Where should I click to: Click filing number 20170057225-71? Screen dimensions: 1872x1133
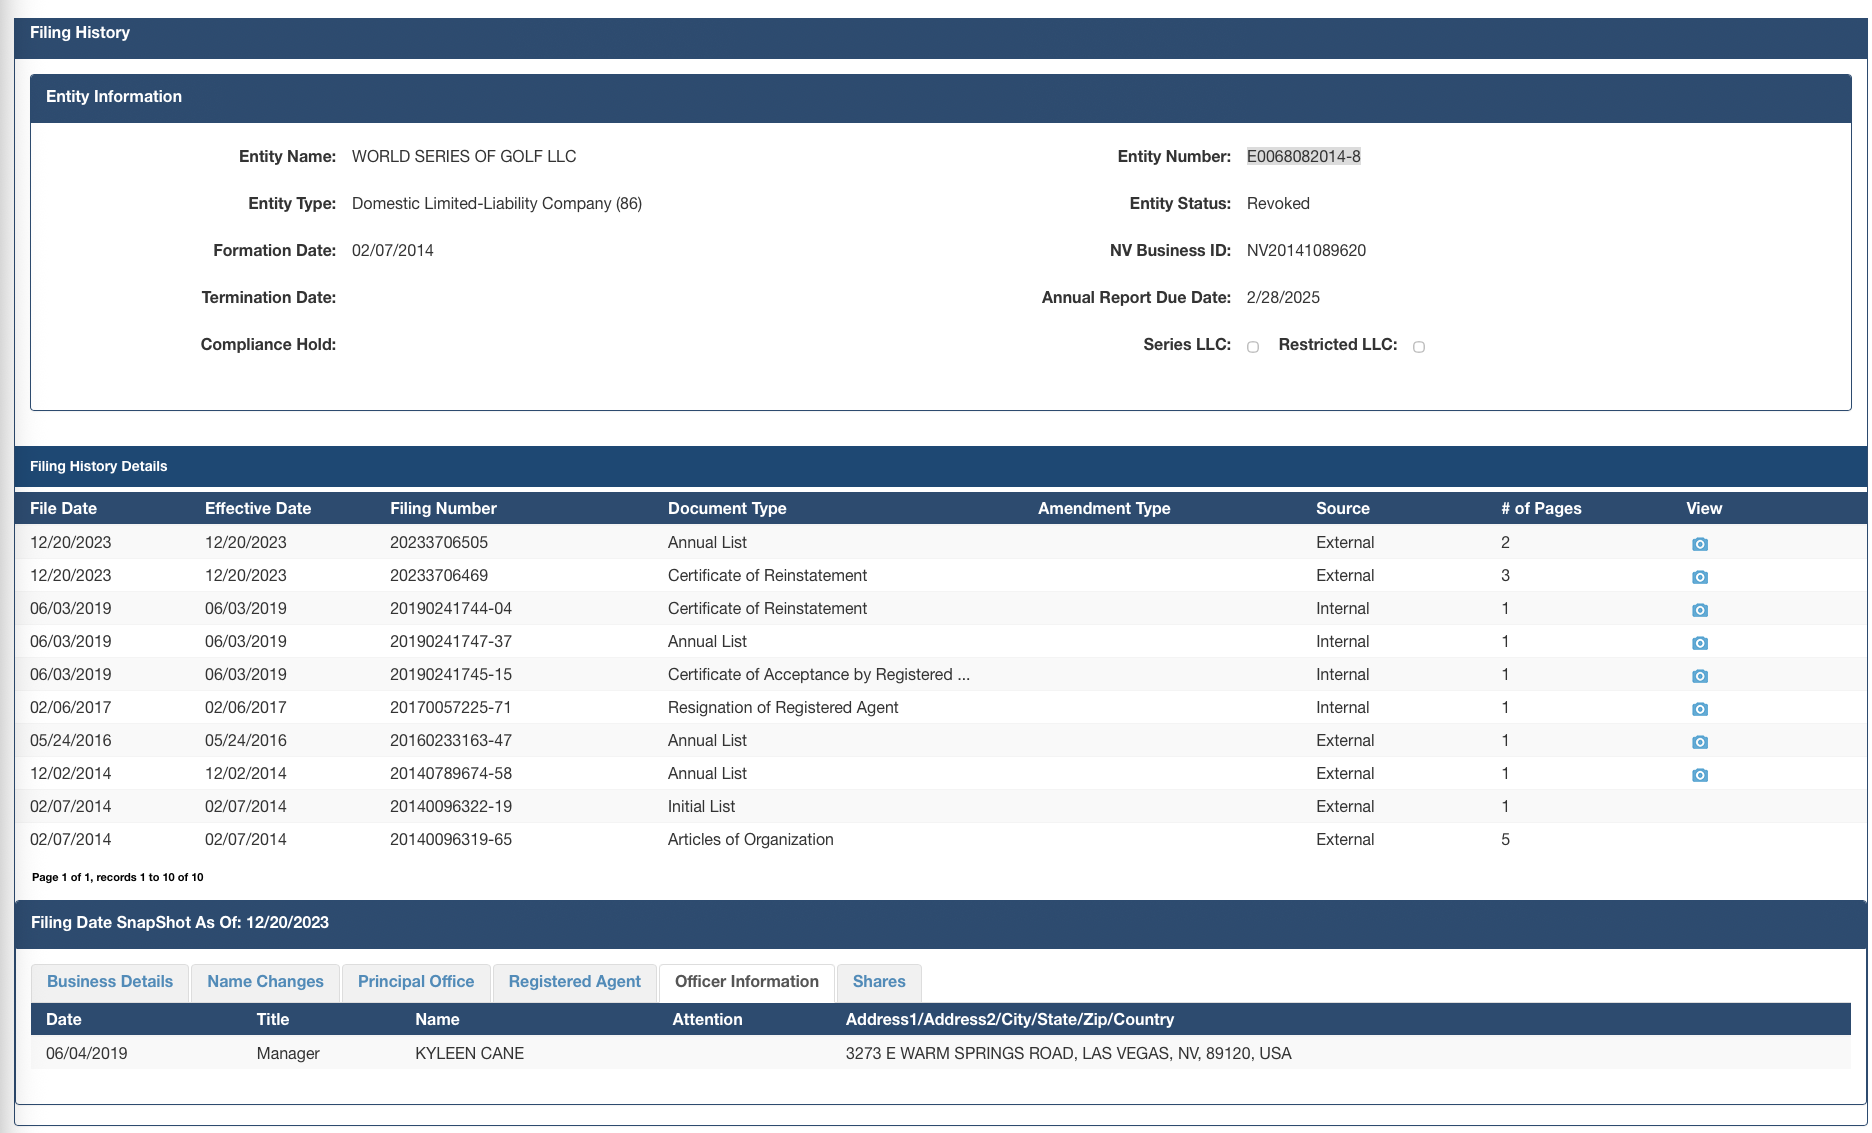[x=451, y=707]
